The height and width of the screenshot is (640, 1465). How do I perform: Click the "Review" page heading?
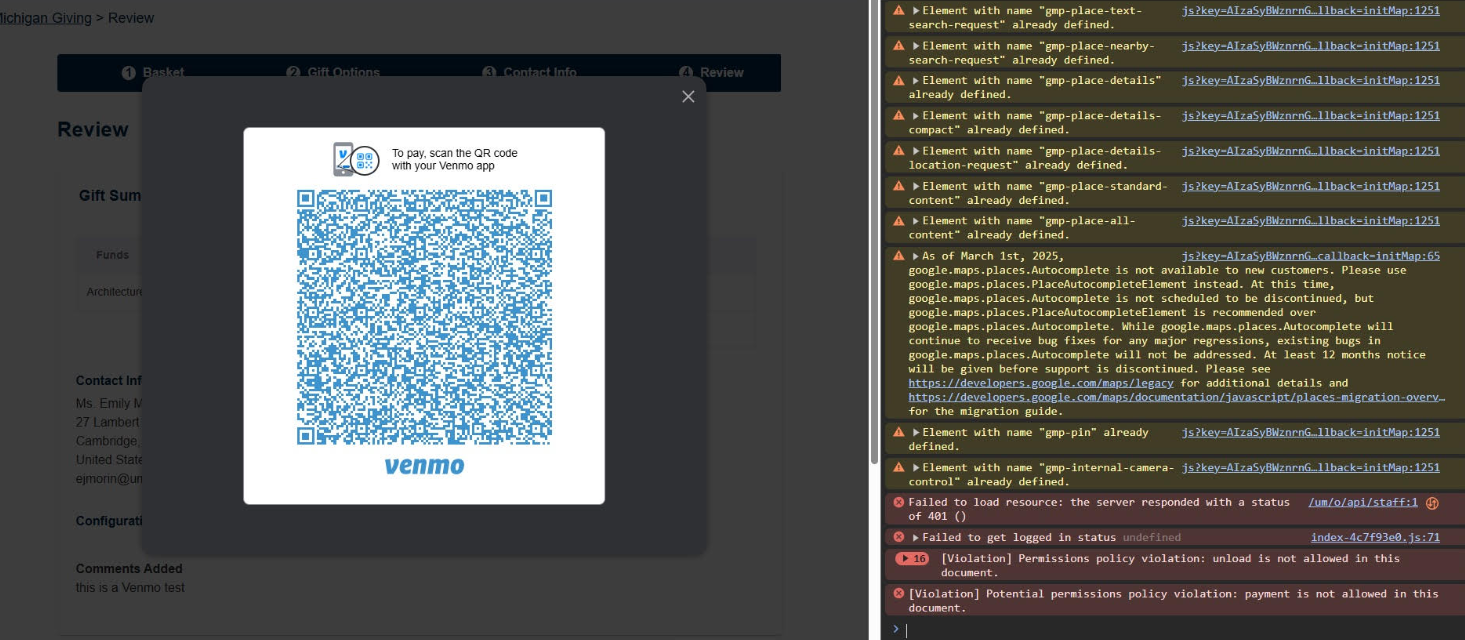pos(93,130)
